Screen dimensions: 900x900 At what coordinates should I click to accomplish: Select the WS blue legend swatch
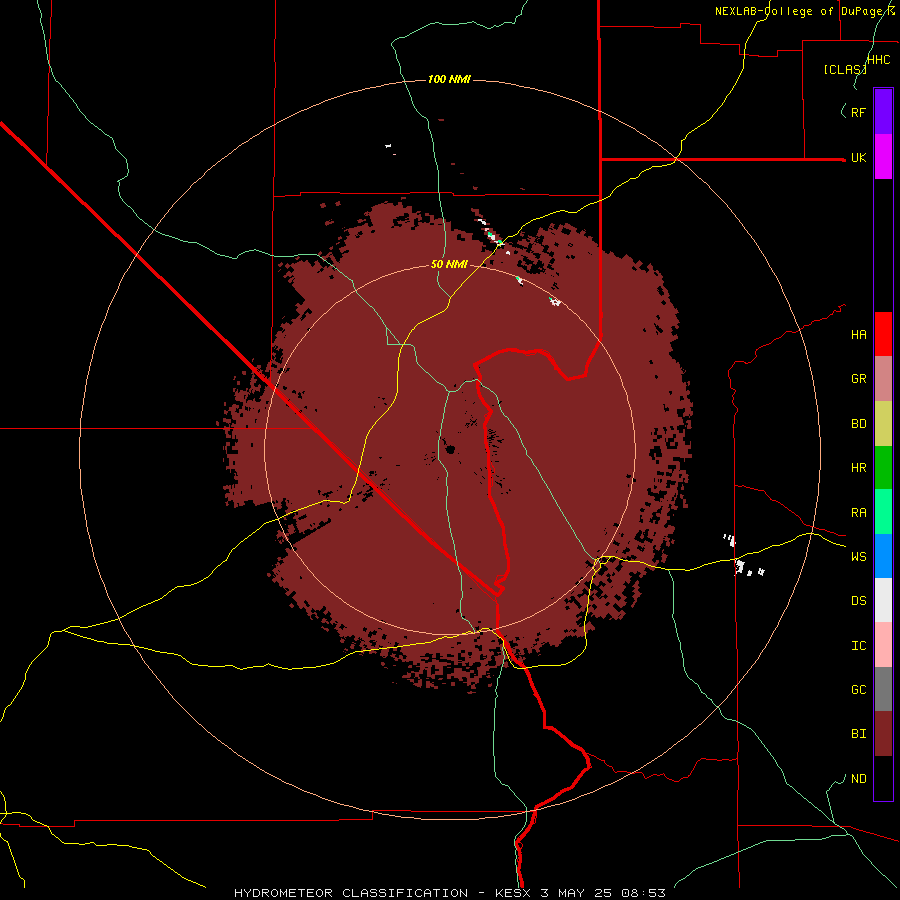point(883,556)
